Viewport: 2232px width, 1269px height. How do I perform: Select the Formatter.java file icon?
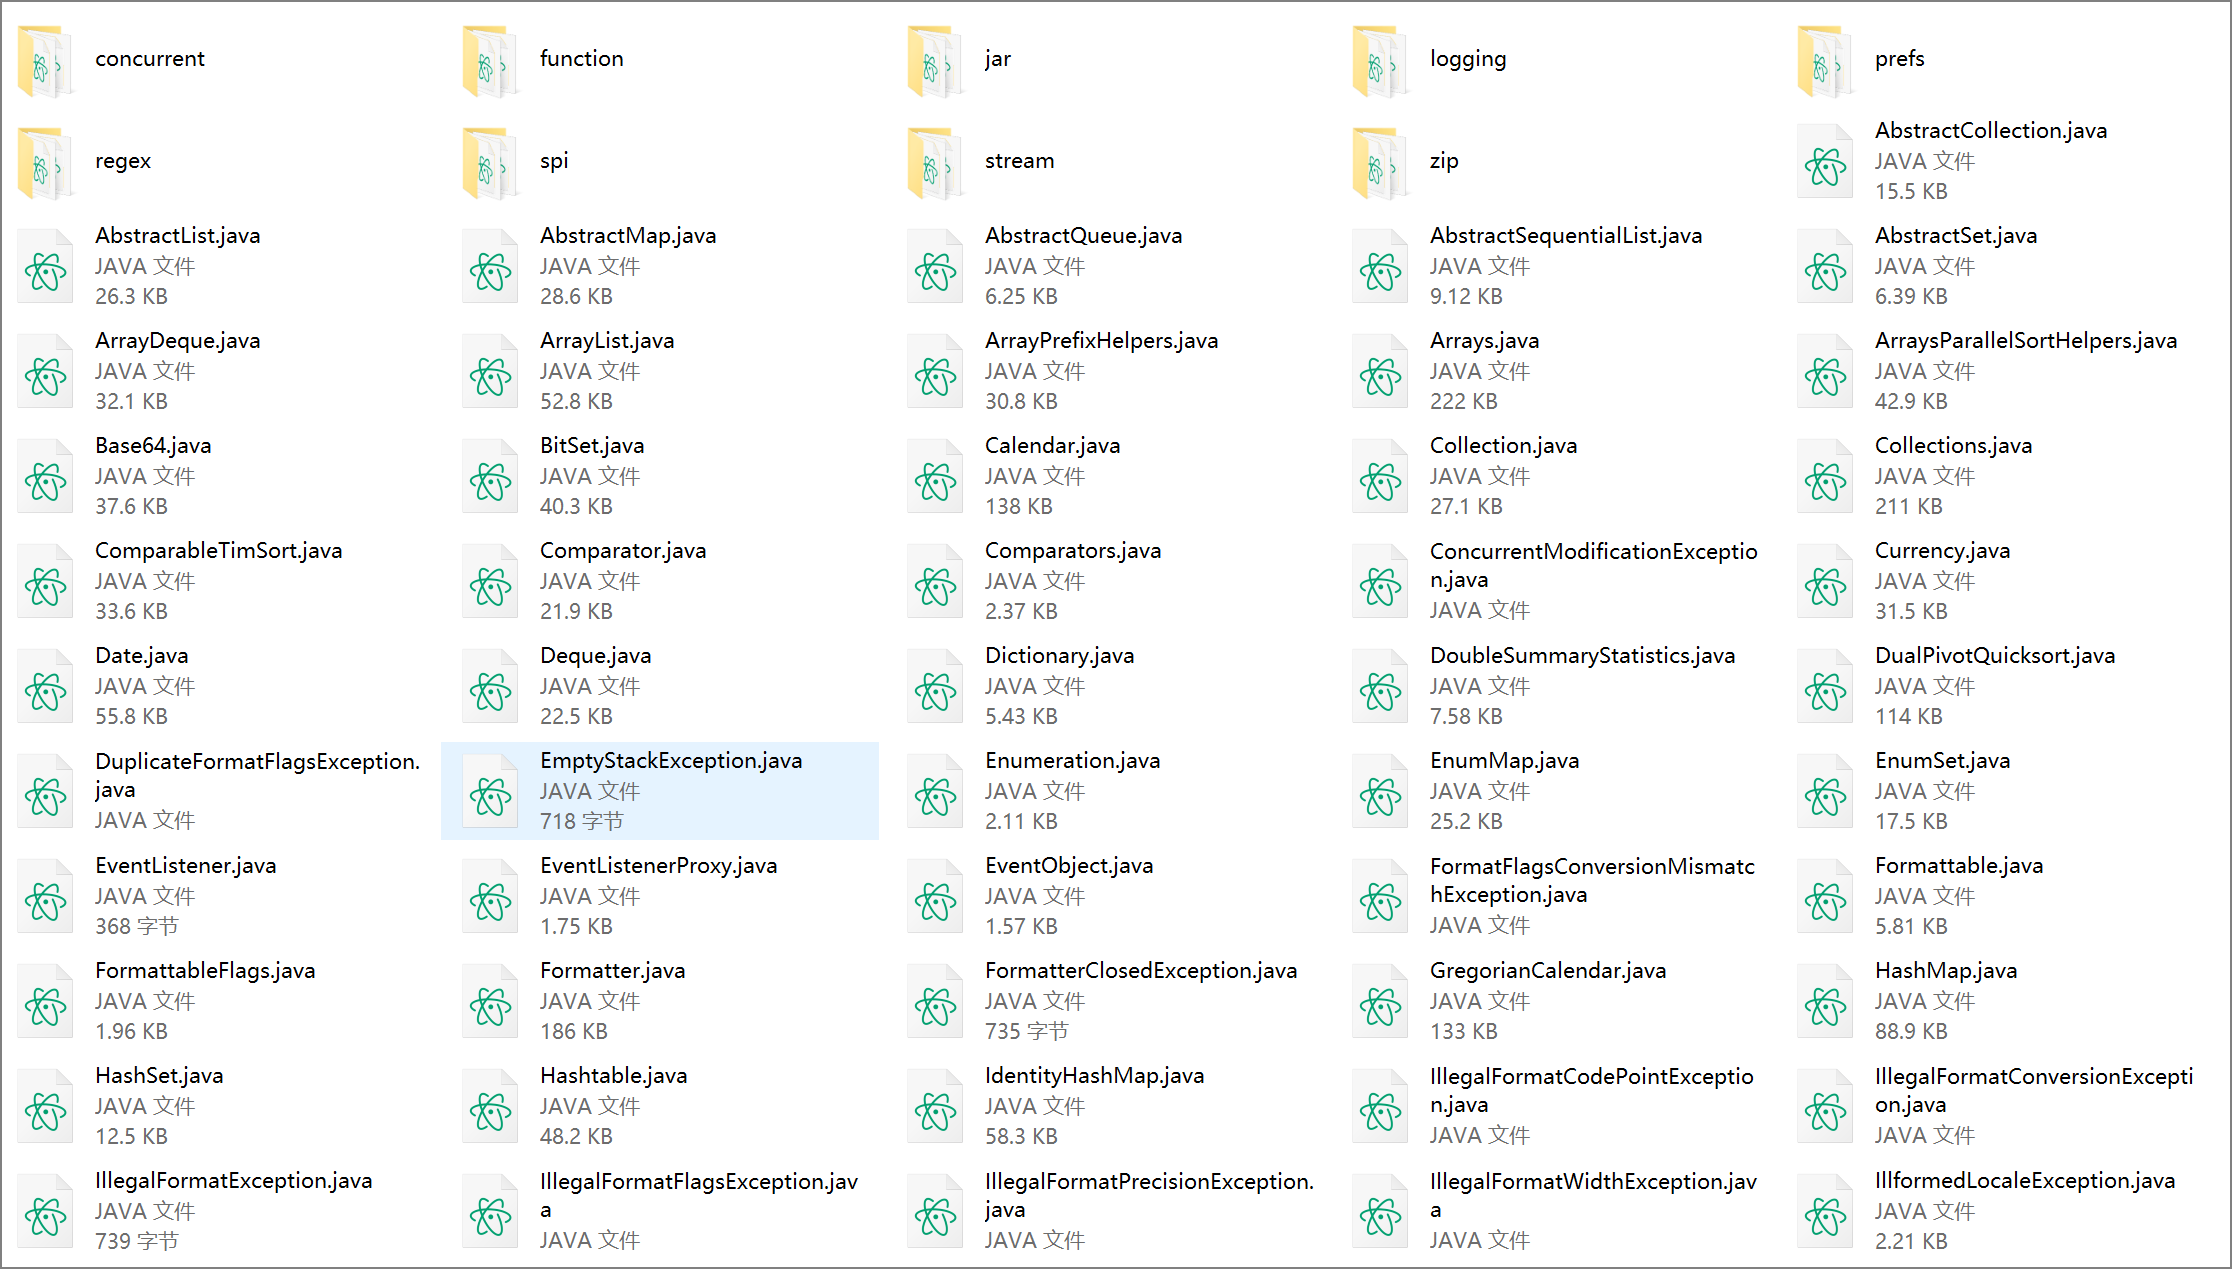click(x=491, y=1001)
